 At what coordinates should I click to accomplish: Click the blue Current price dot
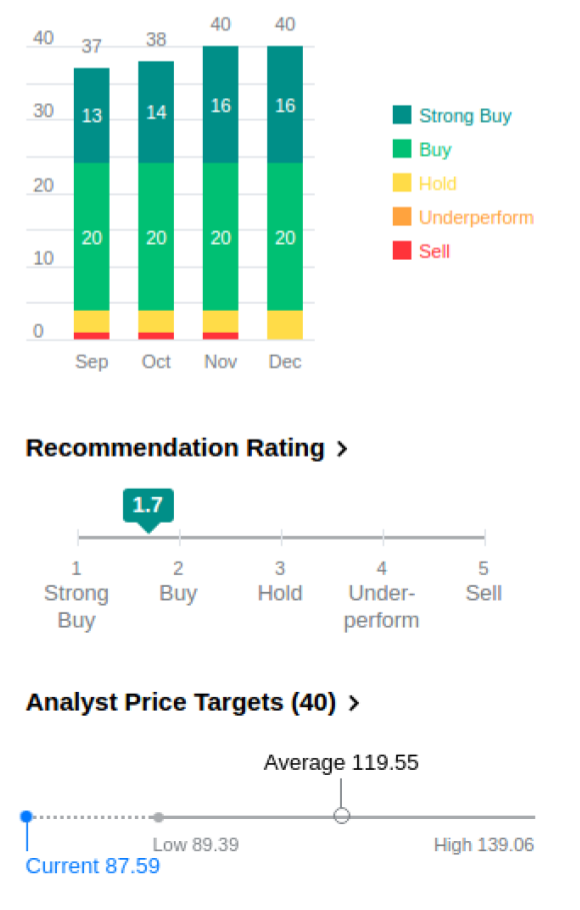pos(26,817)
